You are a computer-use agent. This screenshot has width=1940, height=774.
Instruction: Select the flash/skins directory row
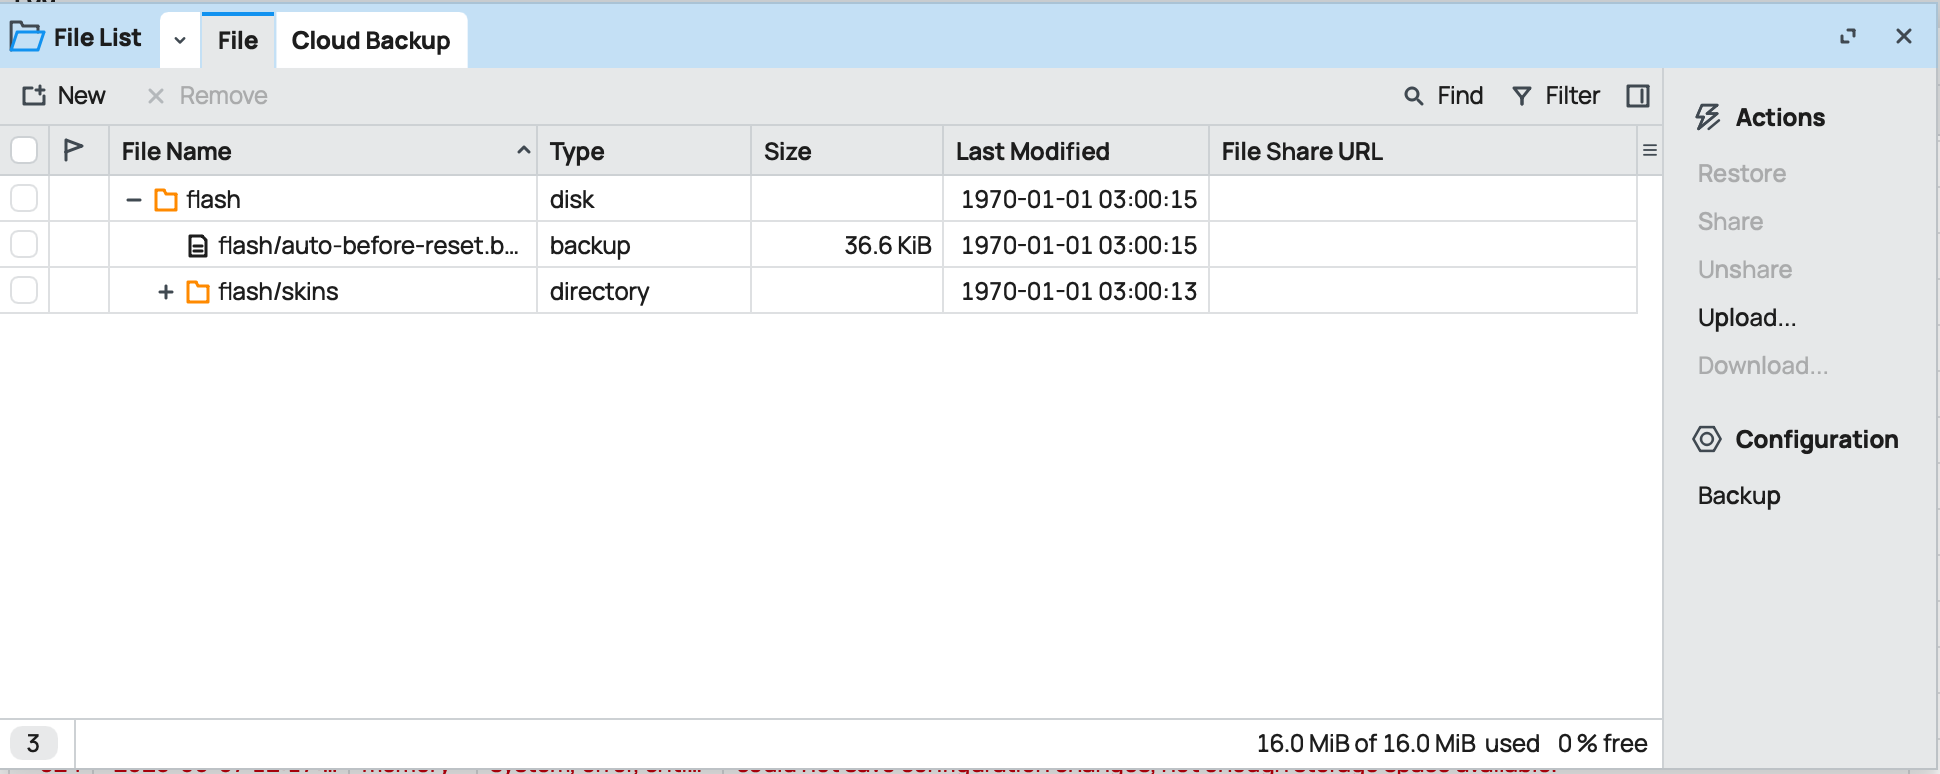(x=278, y=291)
